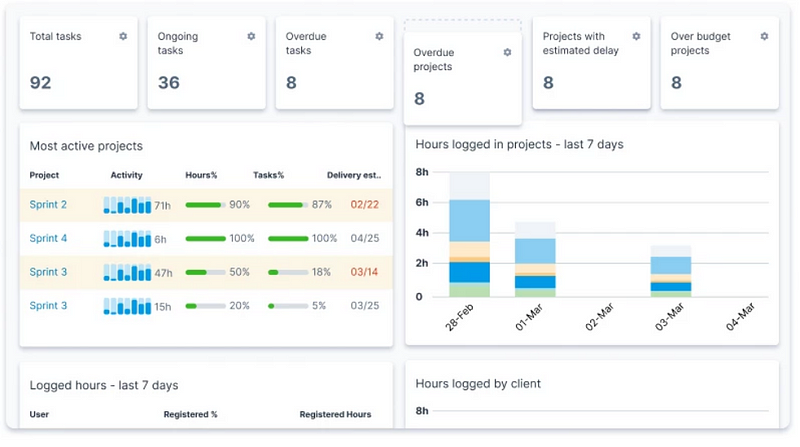Screen dimensions: 800x447
Task: Click the 03/25 delivery estimate date
Action: [364, 306]
